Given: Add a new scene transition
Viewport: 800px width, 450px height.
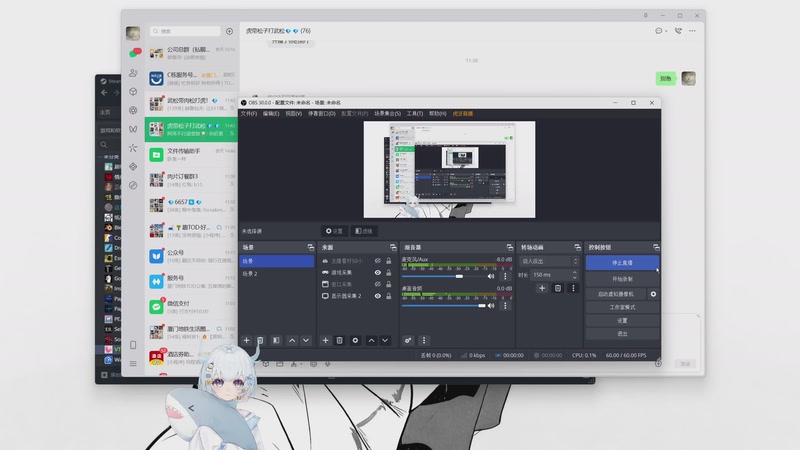Looking at the screenshot, I should point(542,288).
